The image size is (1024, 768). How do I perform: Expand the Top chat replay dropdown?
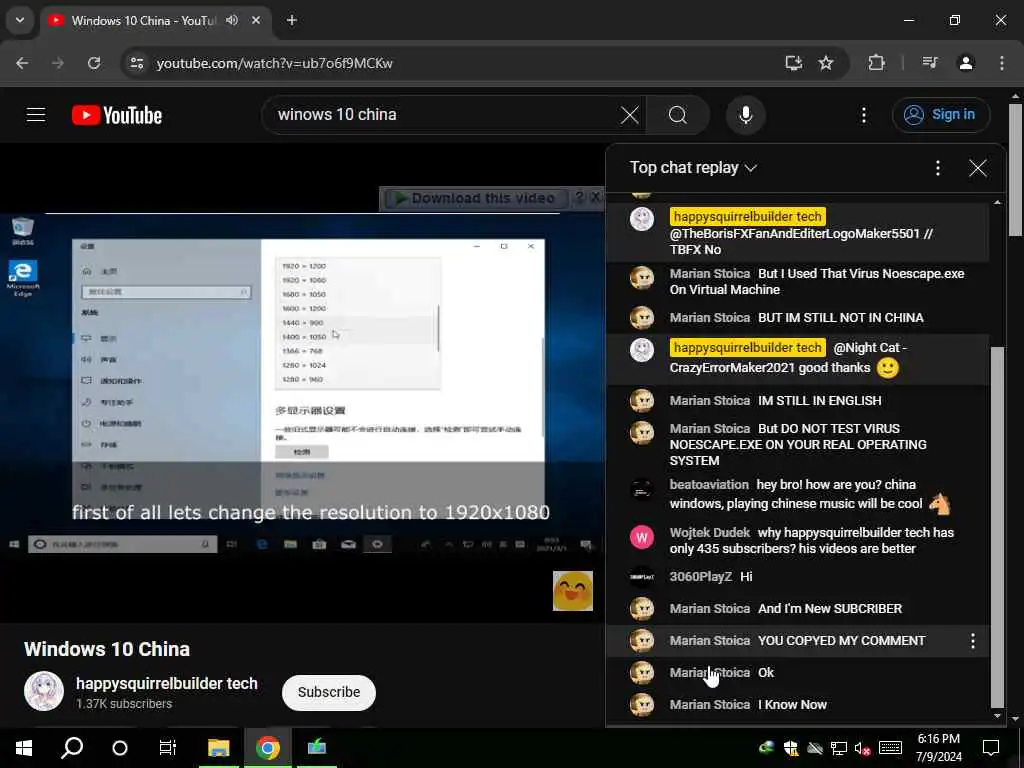pyautogui.click(x=693, y=168)
